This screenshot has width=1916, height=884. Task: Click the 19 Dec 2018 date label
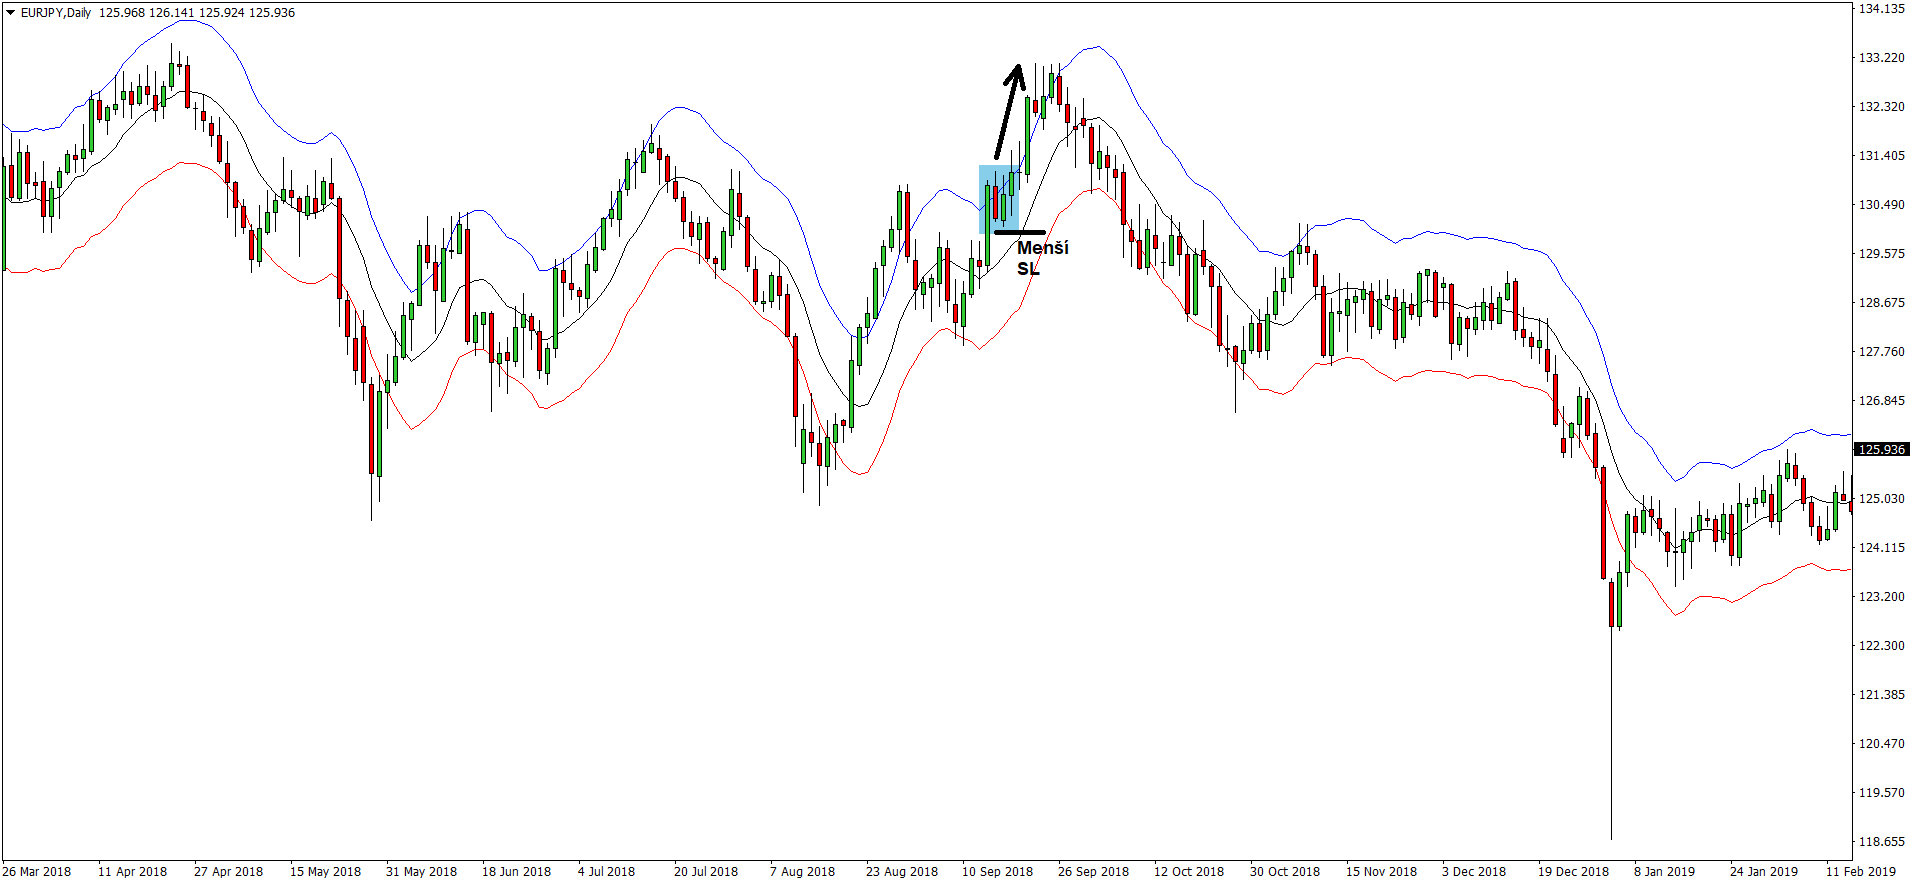[x=1573, y=872]
